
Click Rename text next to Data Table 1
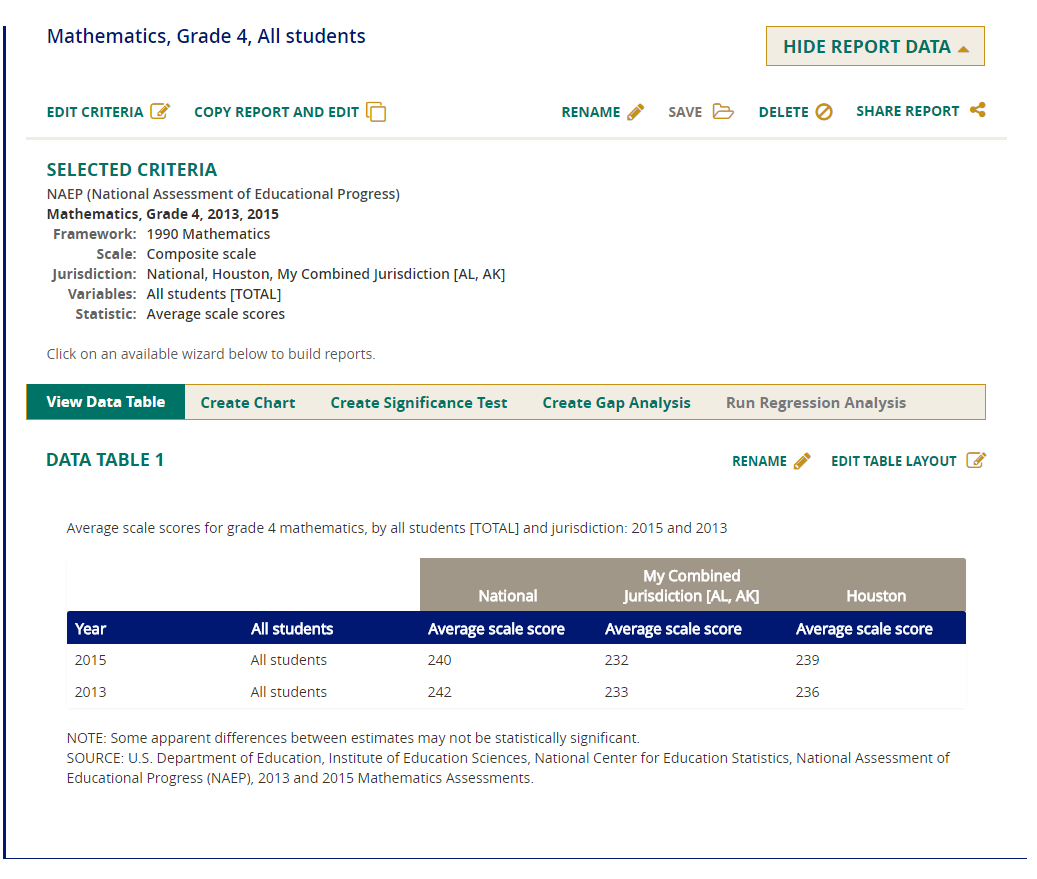pyautogui.click(x=759, y=461)
